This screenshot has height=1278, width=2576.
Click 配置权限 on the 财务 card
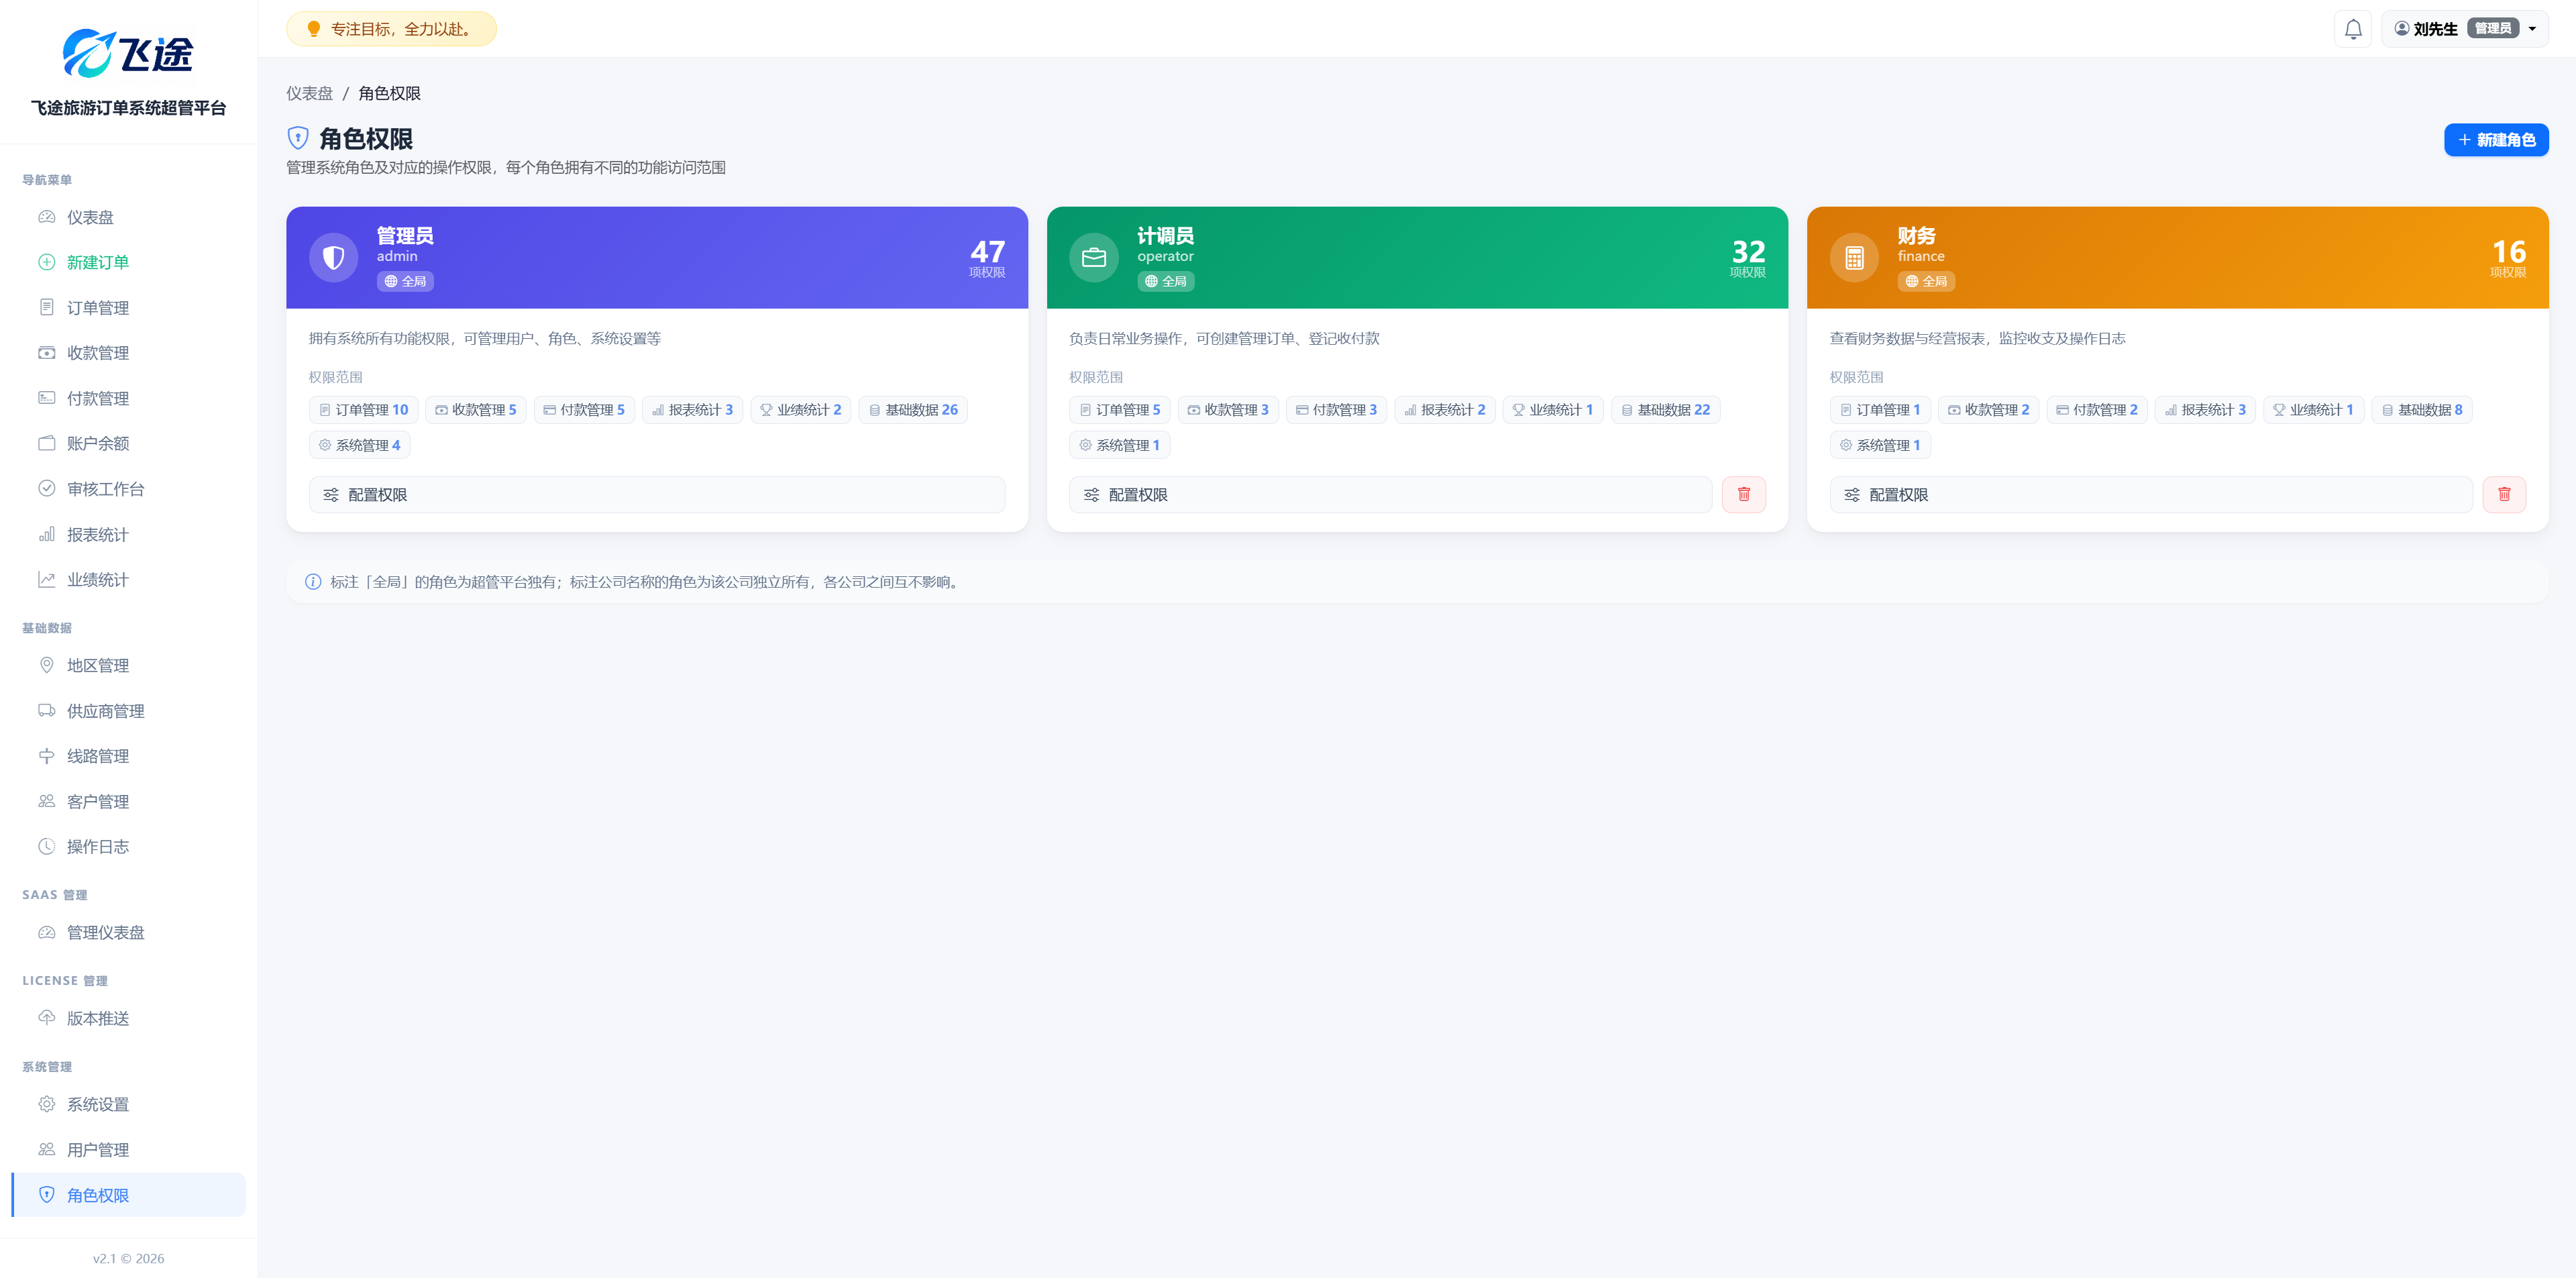pos(2151,495)
